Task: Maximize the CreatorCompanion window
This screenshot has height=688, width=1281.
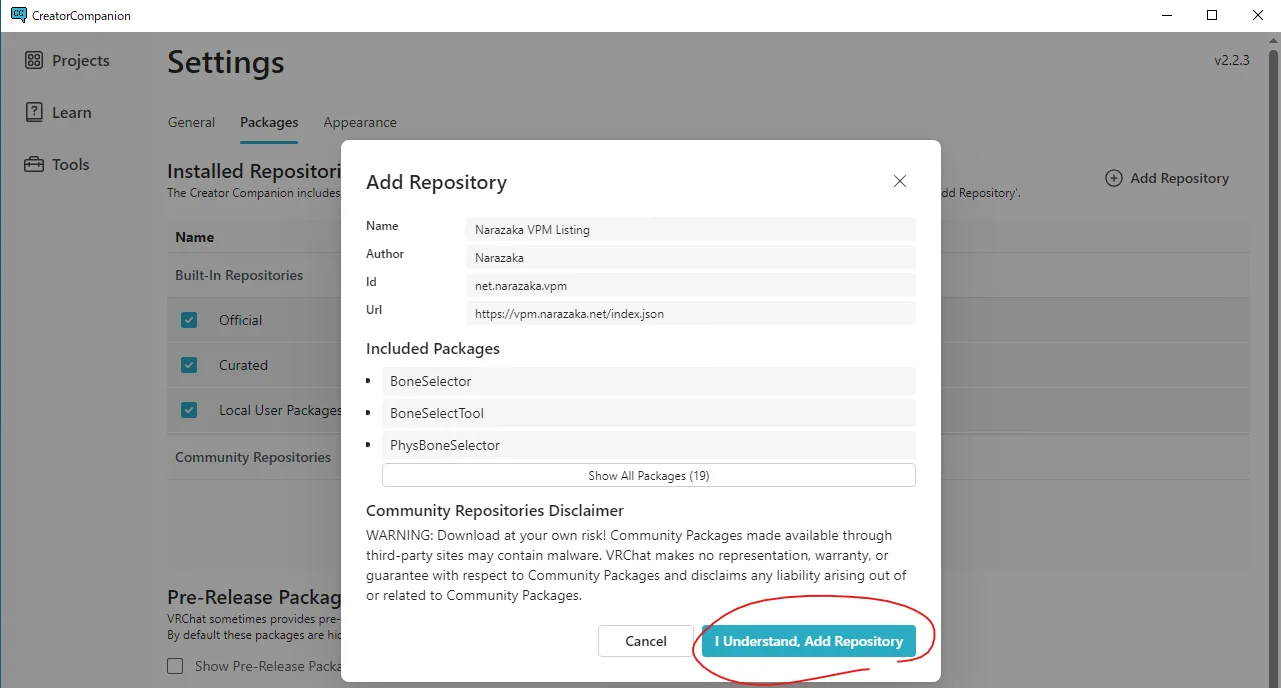Action: pos(1211,16)
